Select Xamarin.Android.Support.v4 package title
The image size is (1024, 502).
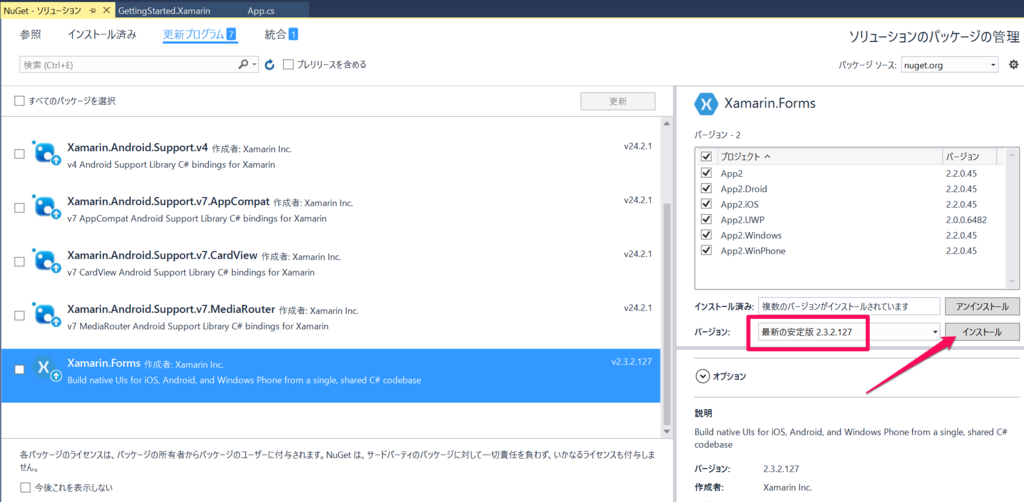coord(137,148)
